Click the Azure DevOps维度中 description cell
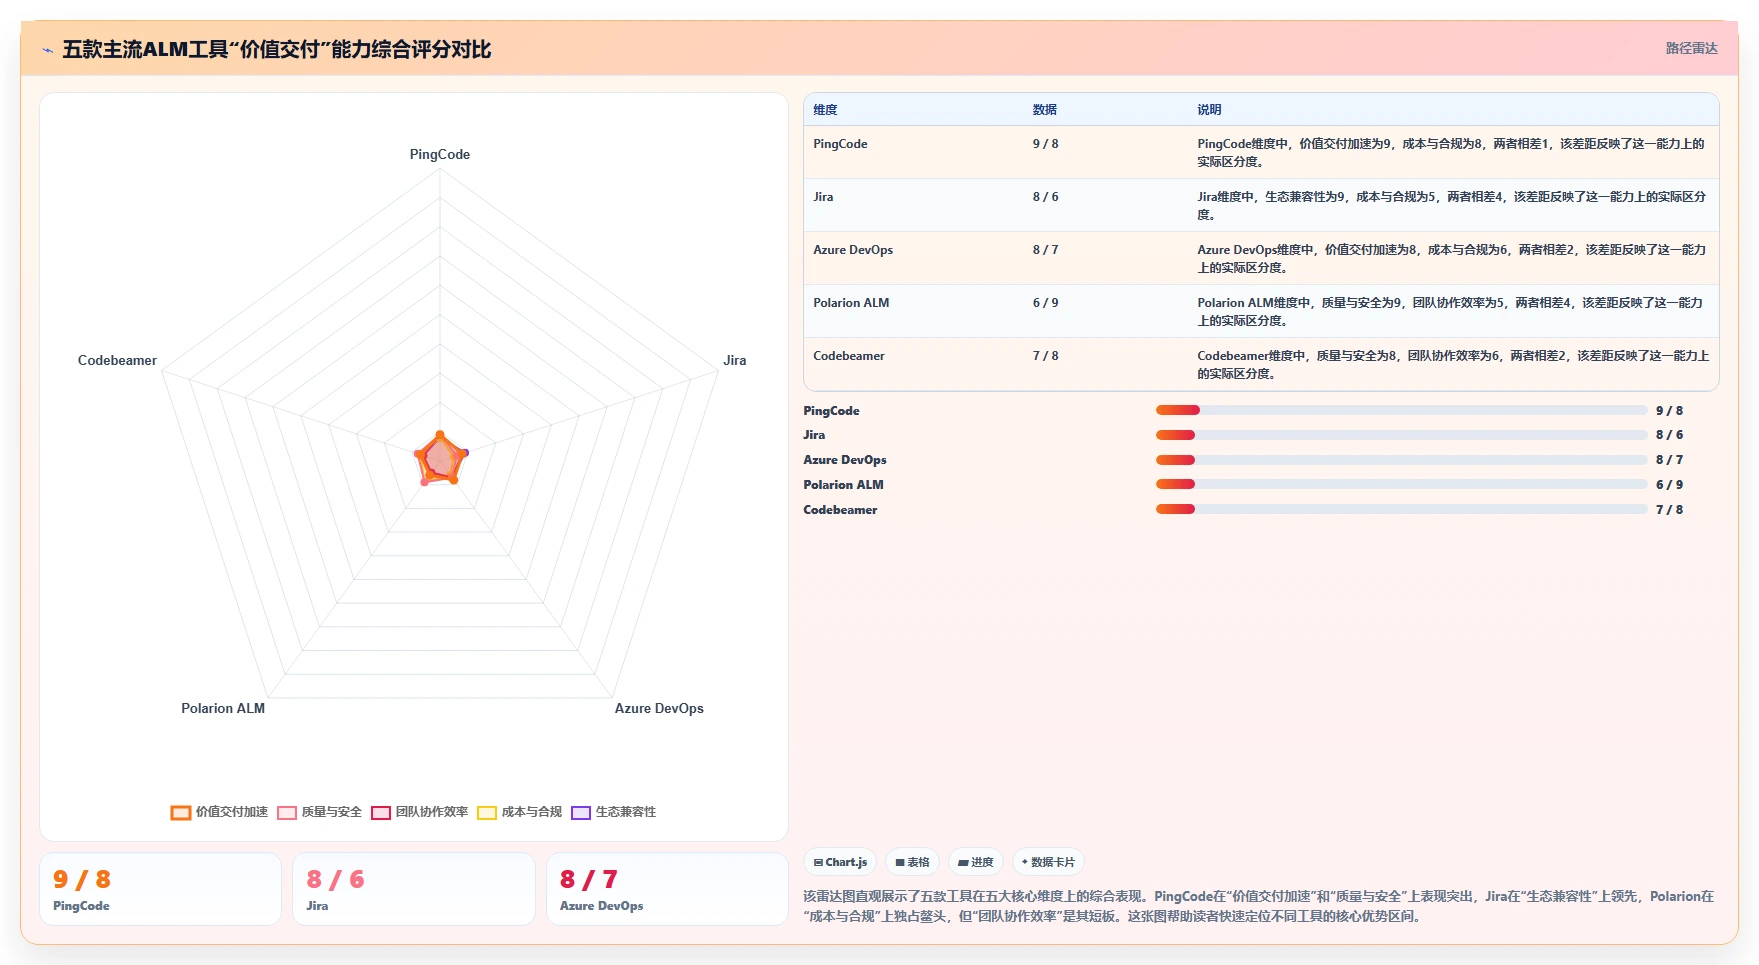The width and height of the screenshot is (1759, 965). pyautogui.click(x=1451, y=259)
